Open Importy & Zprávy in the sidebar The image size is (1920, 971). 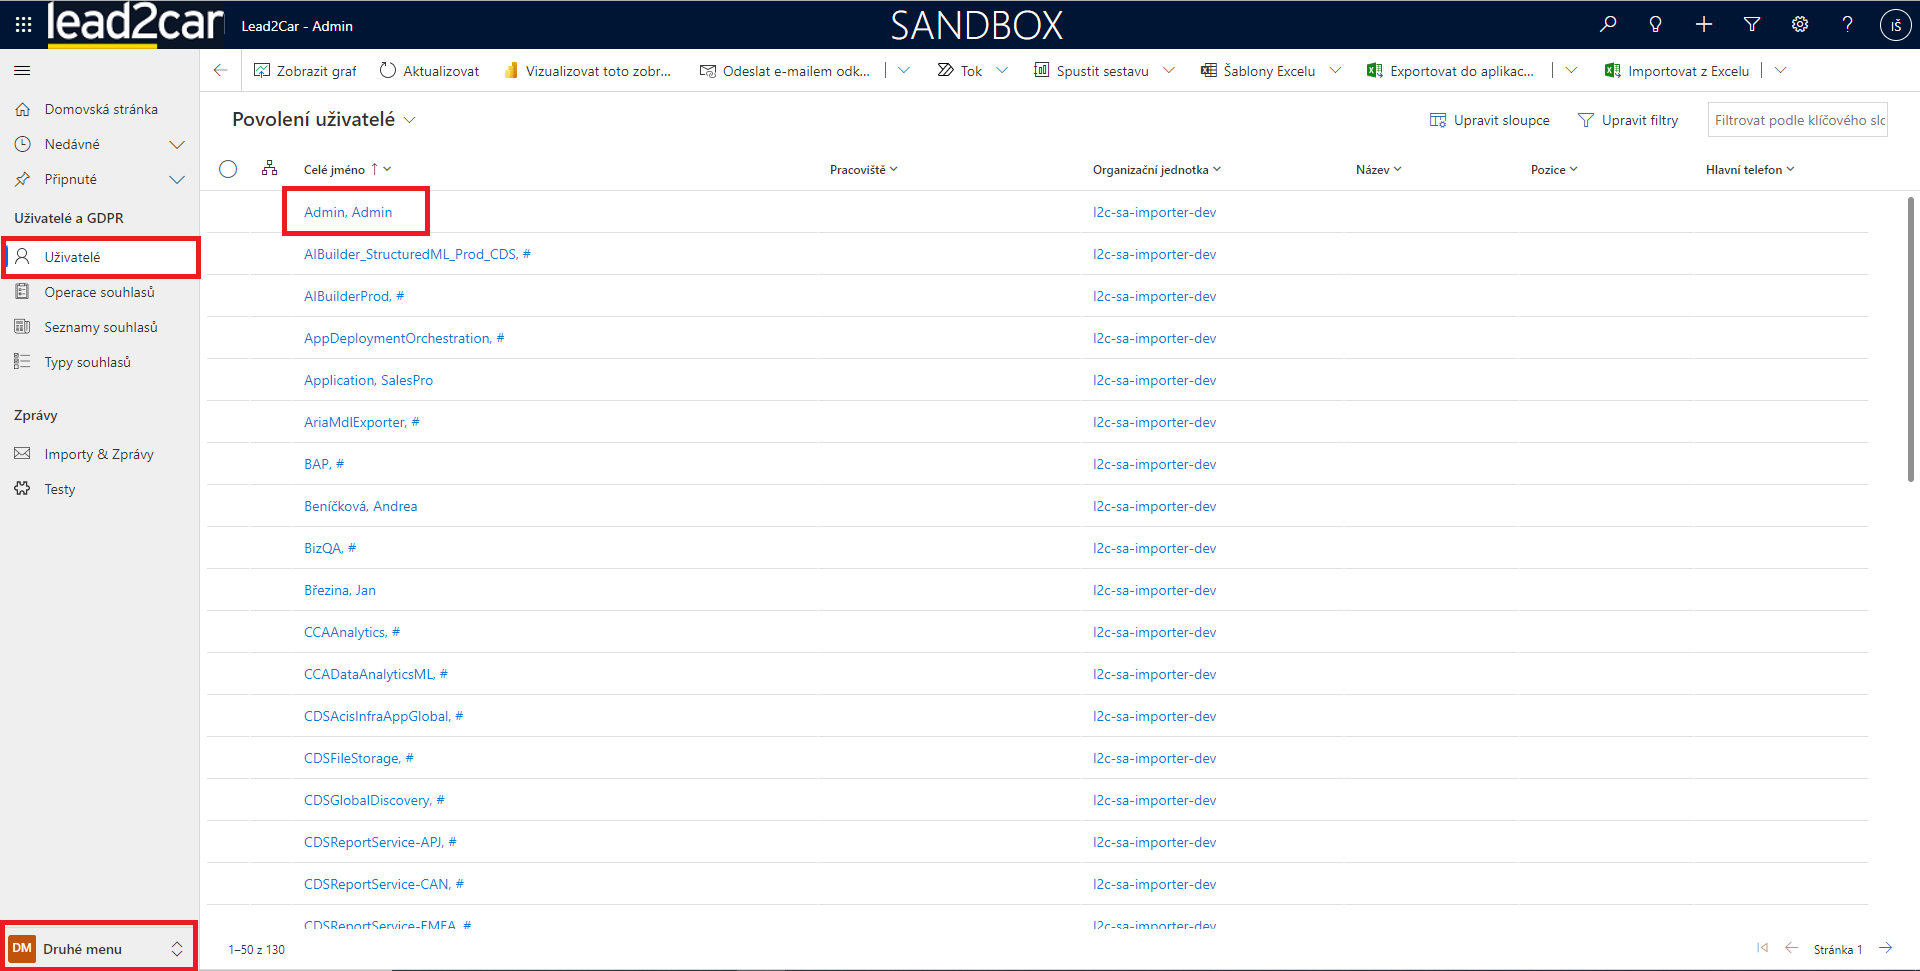pyautogui.click(x=98, y=454)
